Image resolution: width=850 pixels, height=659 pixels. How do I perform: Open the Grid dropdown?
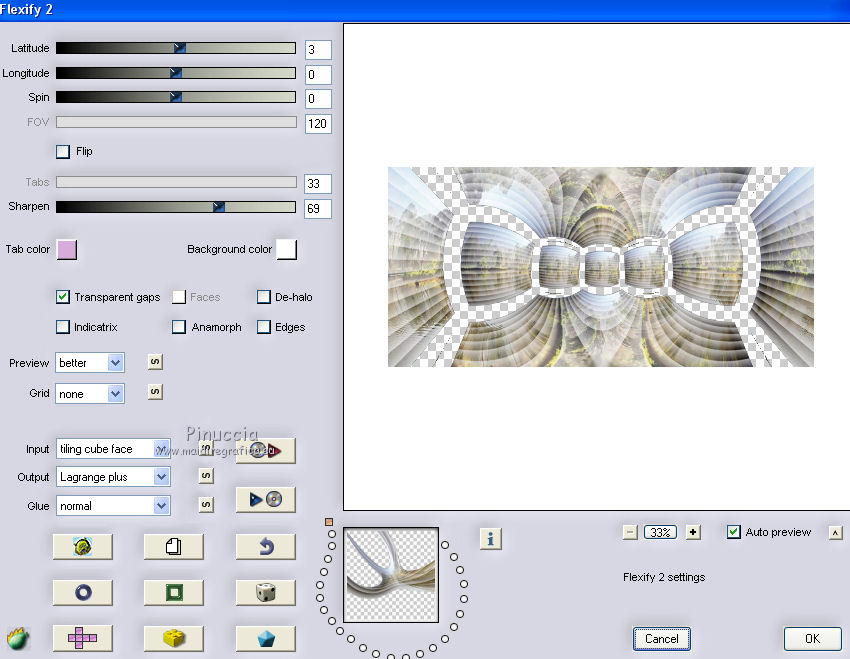pyautogui.click(x=90, y=393)
